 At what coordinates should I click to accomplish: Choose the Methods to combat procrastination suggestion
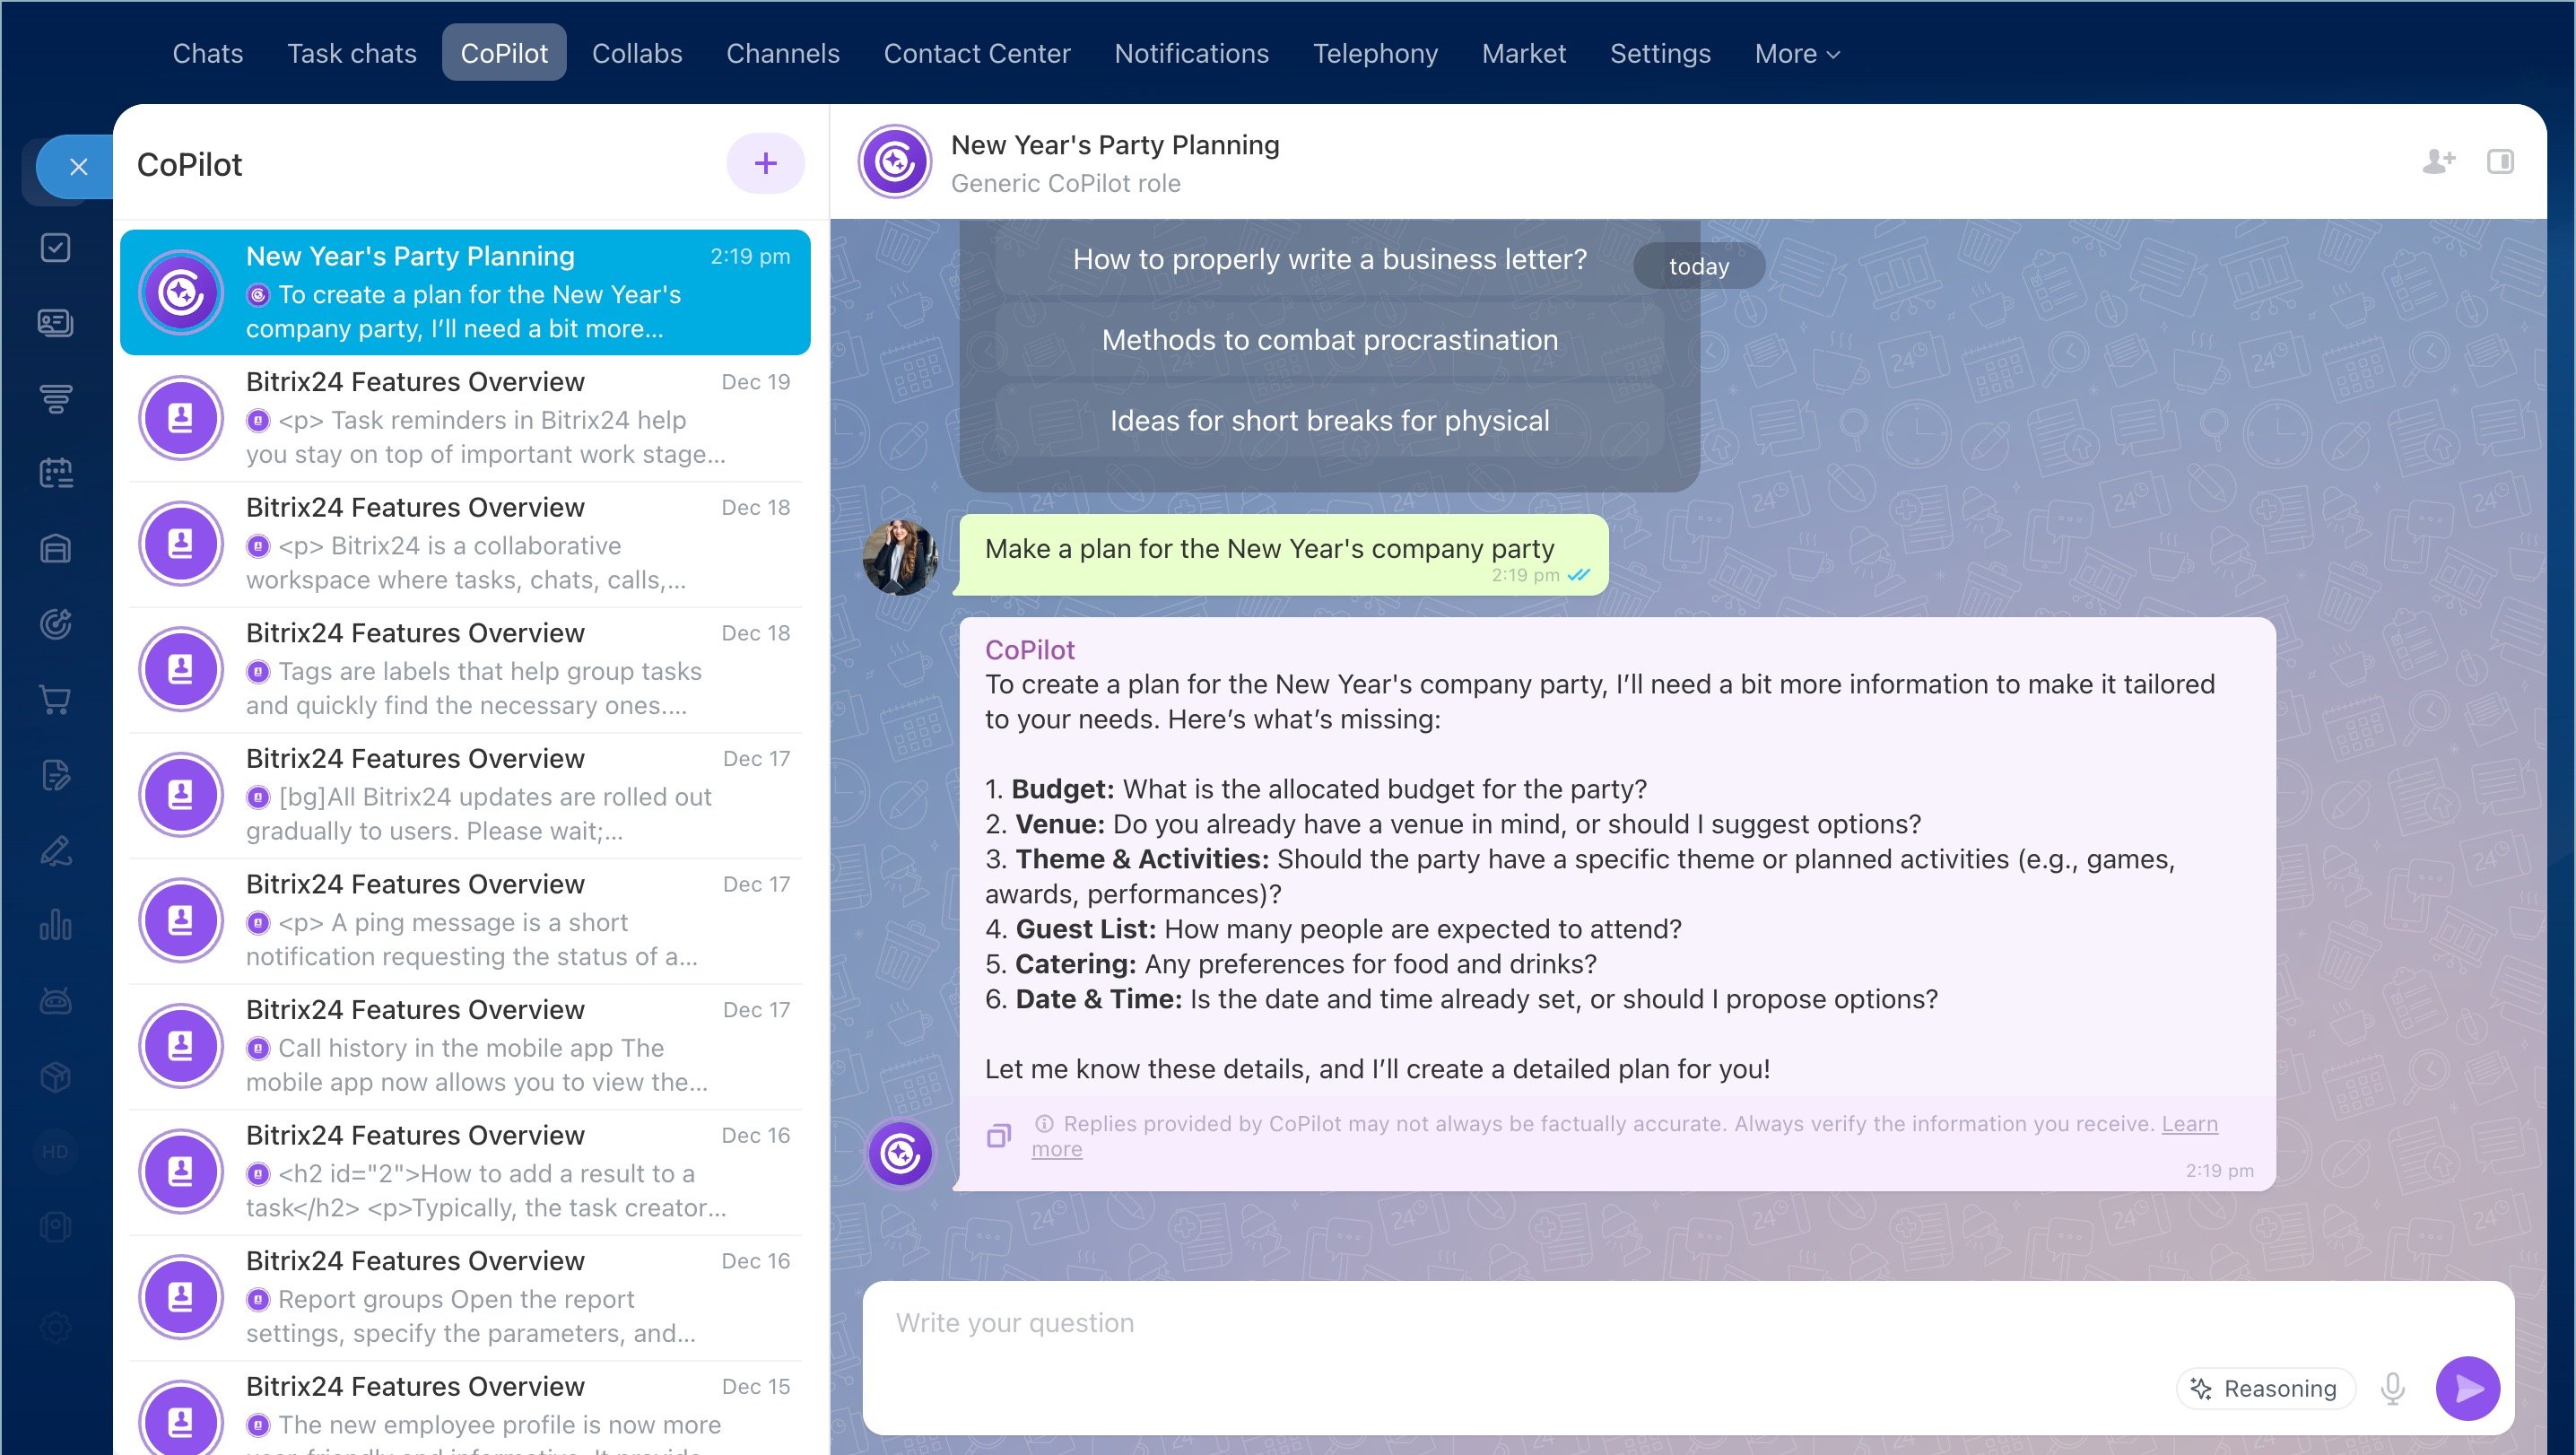coord(1329,340)
